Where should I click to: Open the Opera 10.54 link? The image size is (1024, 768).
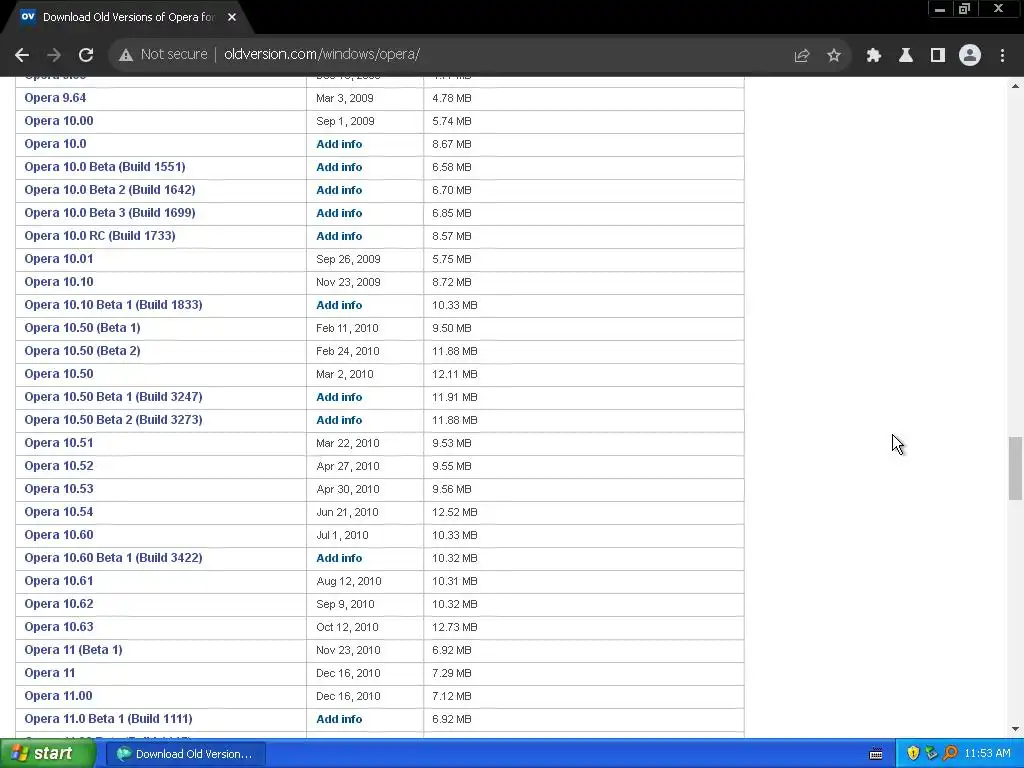(59, 512)
